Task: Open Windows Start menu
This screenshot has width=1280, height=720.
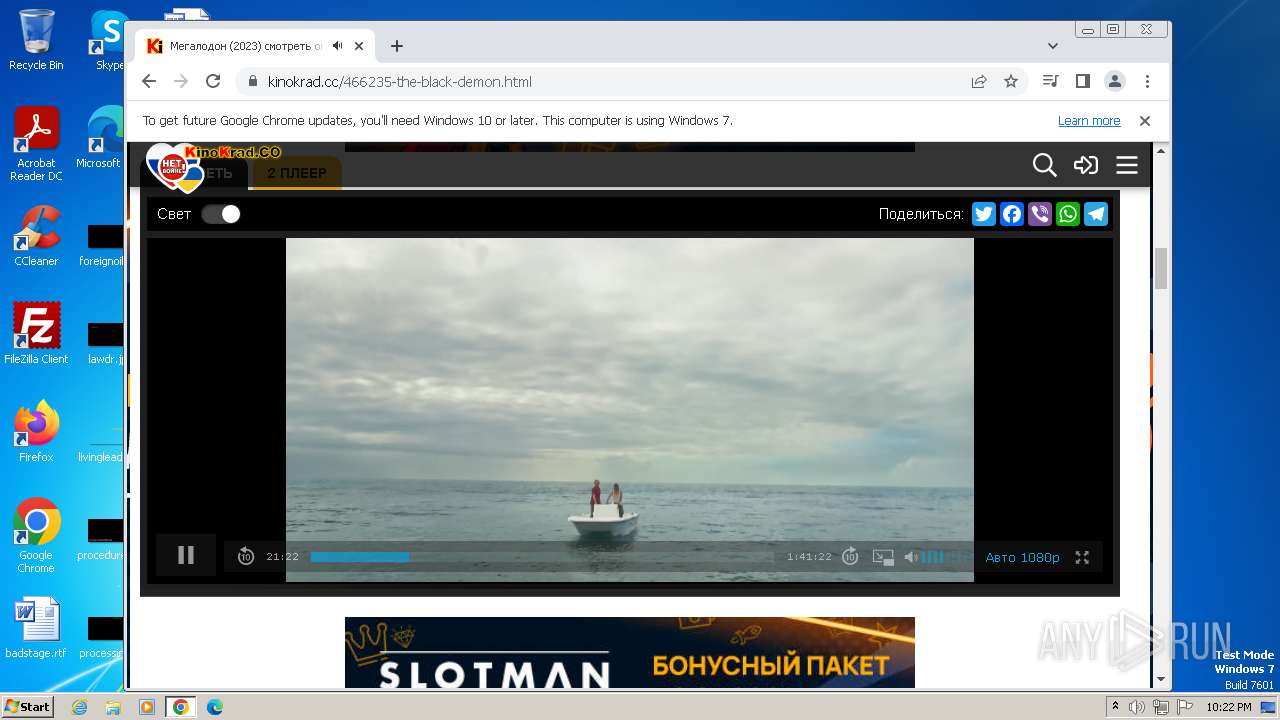Action: pyautogui.click(x=28, y=707)
